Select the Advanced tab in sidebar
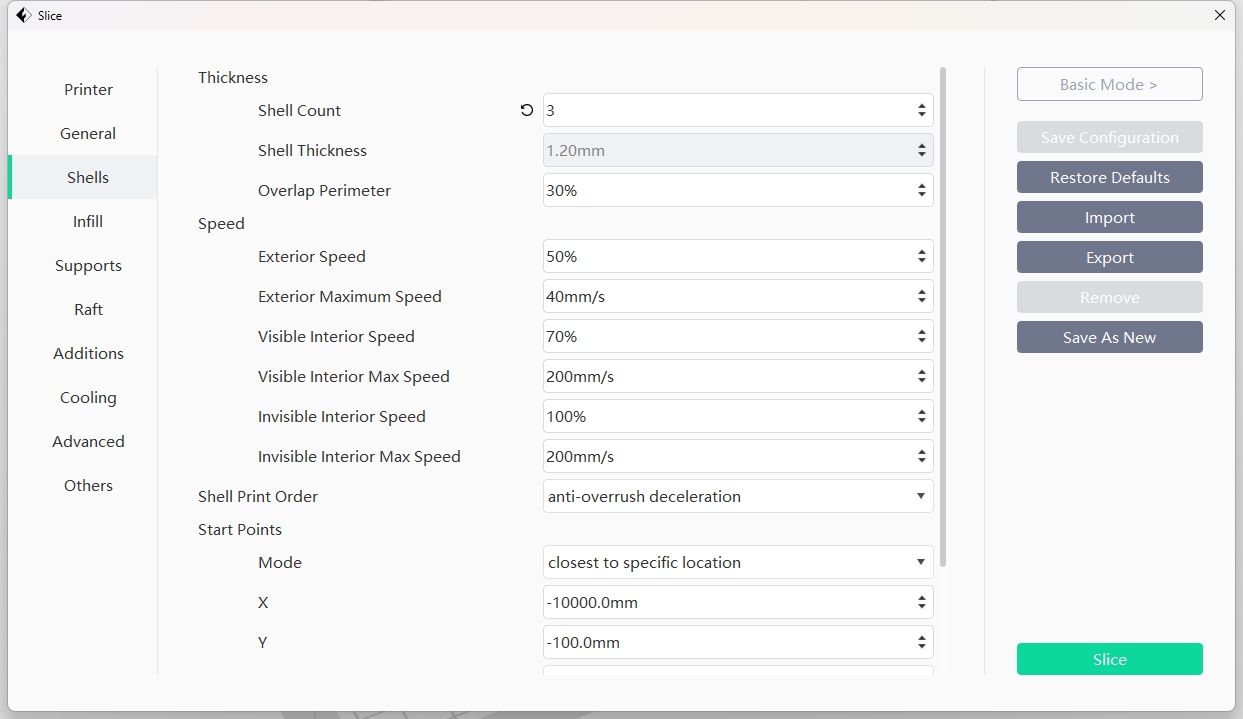This screenshot has width=1243, height=719. 88,442
